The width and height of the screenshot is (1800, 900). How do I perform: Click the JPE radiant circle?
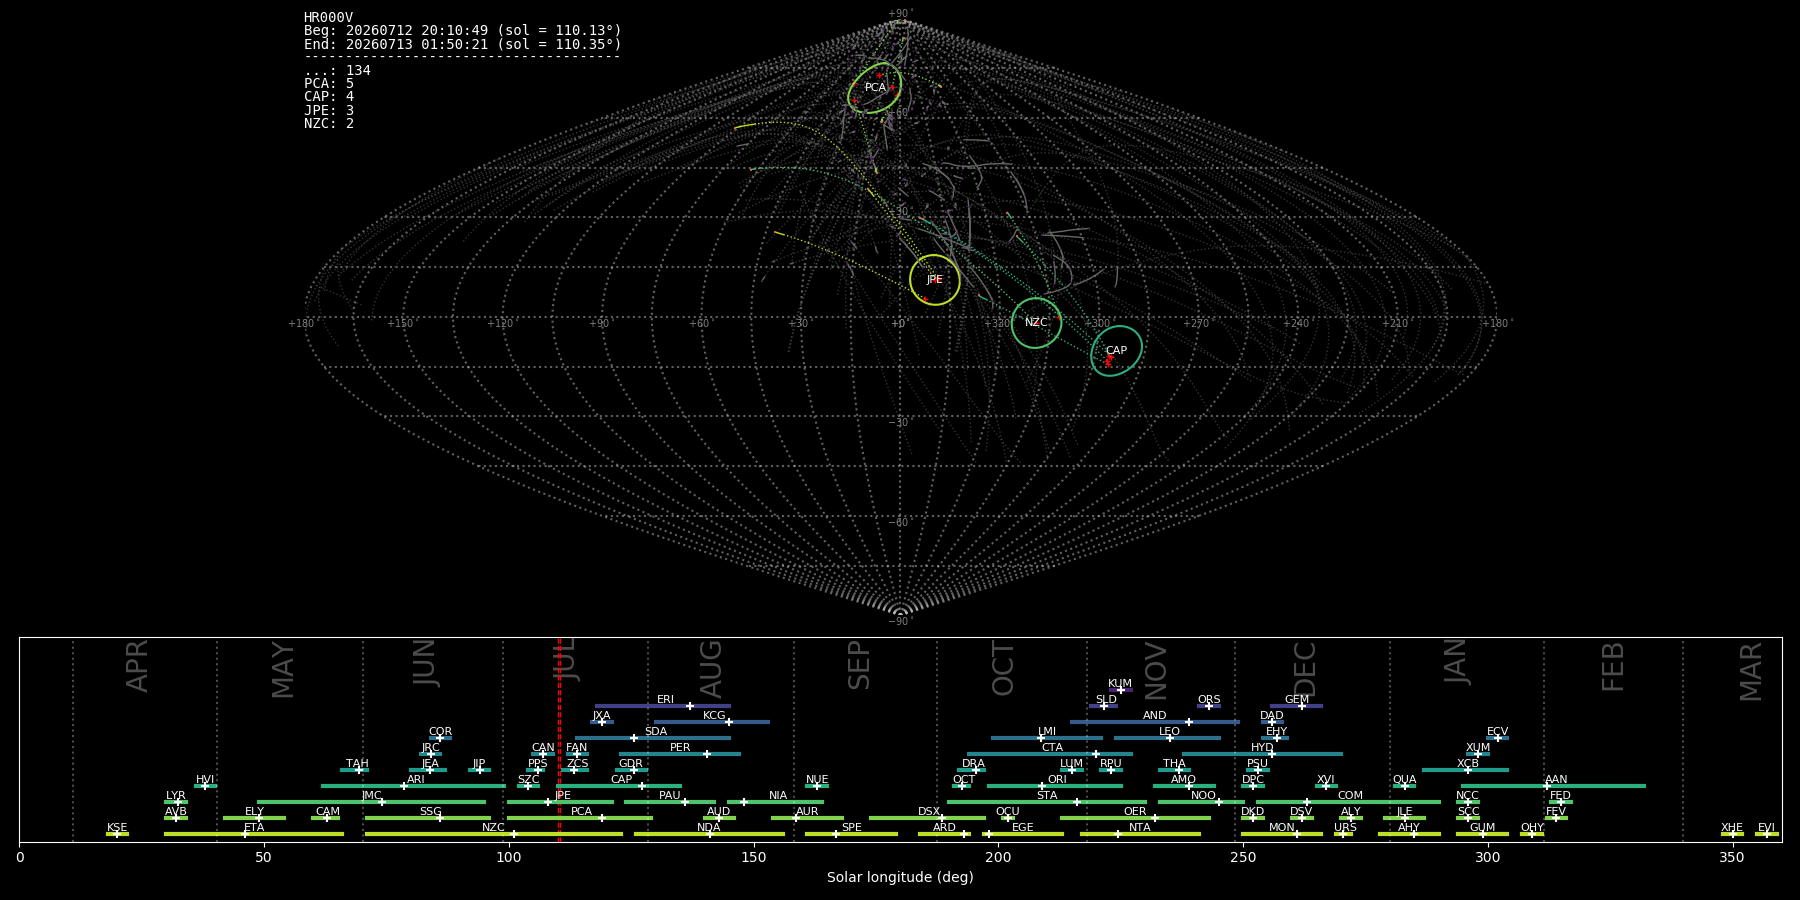tap(935, 280)
